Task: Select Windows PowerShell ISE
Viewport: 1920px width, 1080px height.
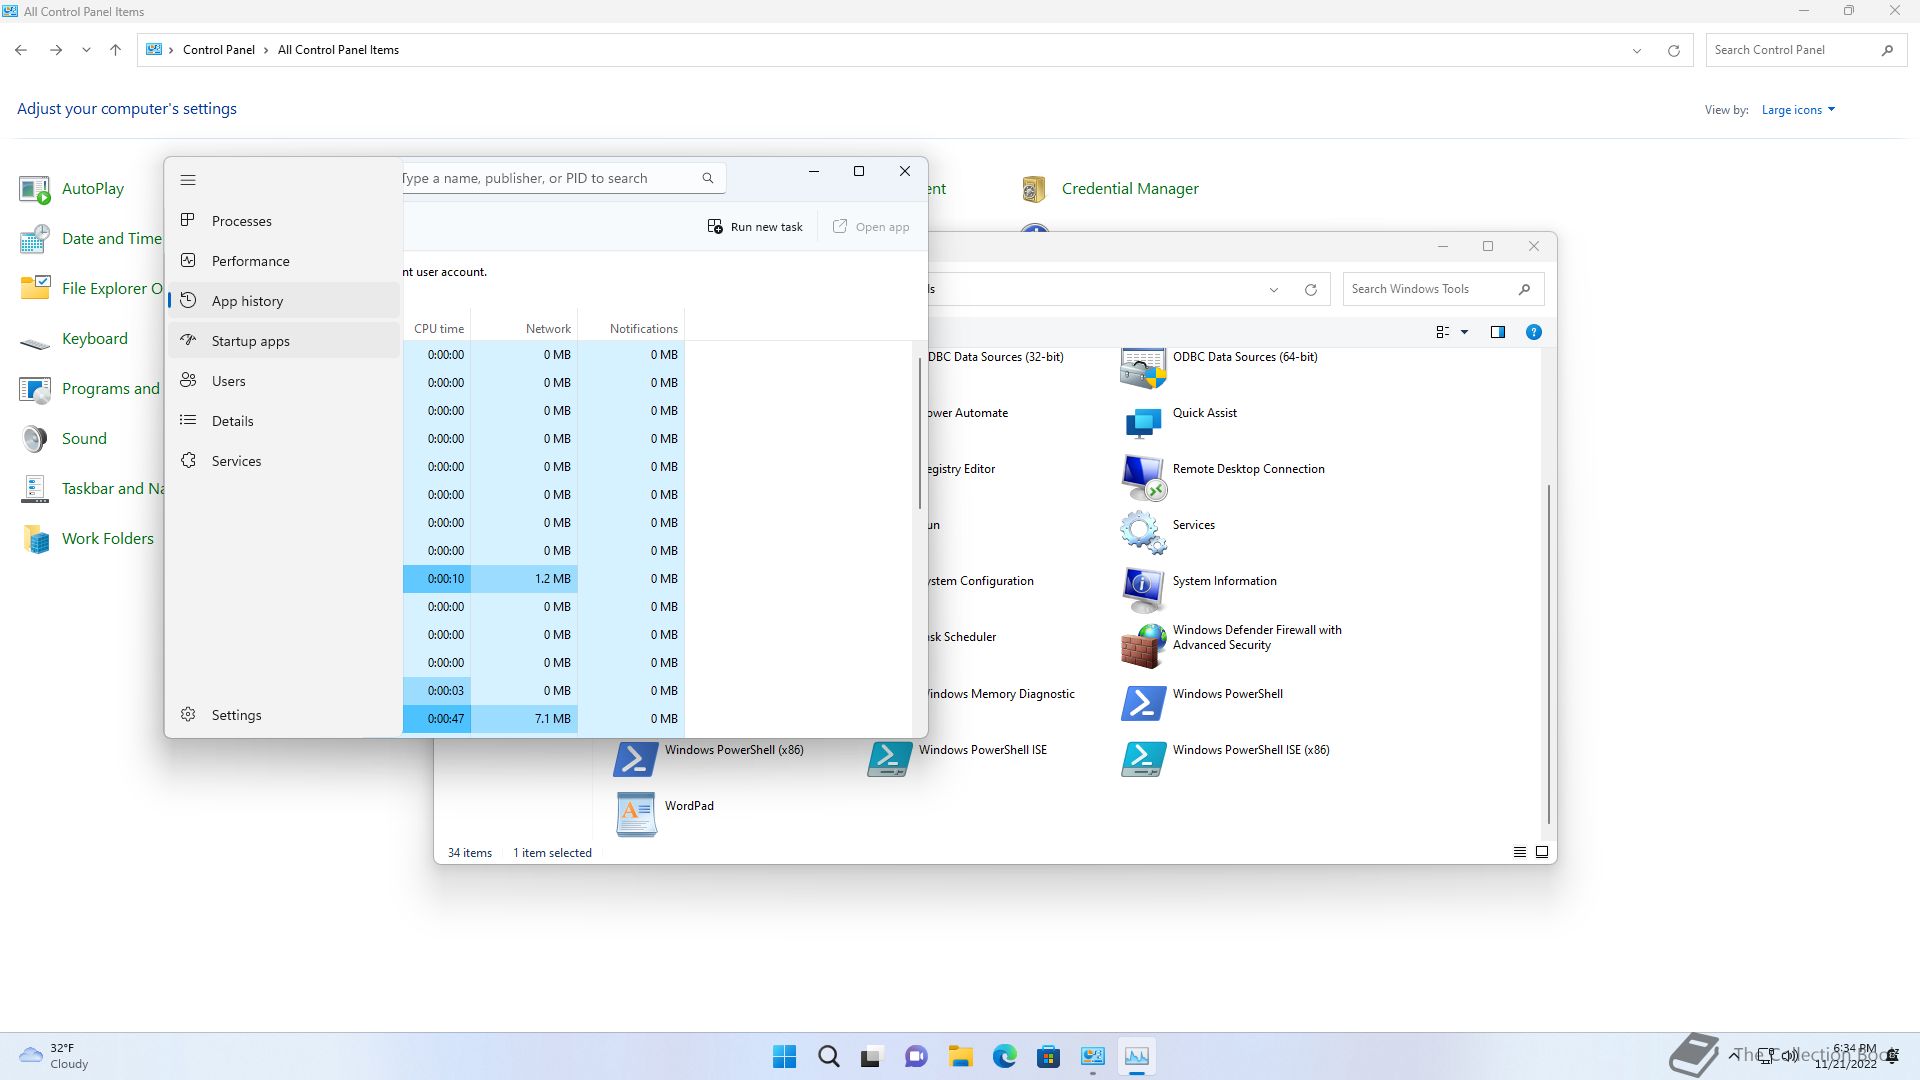Action: point(957,761)
